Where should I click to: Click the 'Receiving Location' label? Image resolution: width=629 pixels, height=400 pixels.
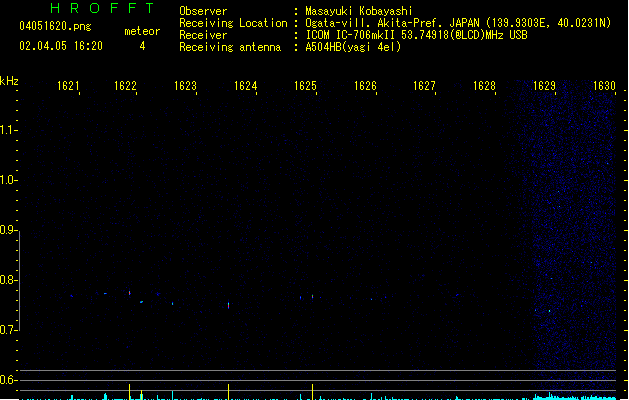click(x=233, y=23)
